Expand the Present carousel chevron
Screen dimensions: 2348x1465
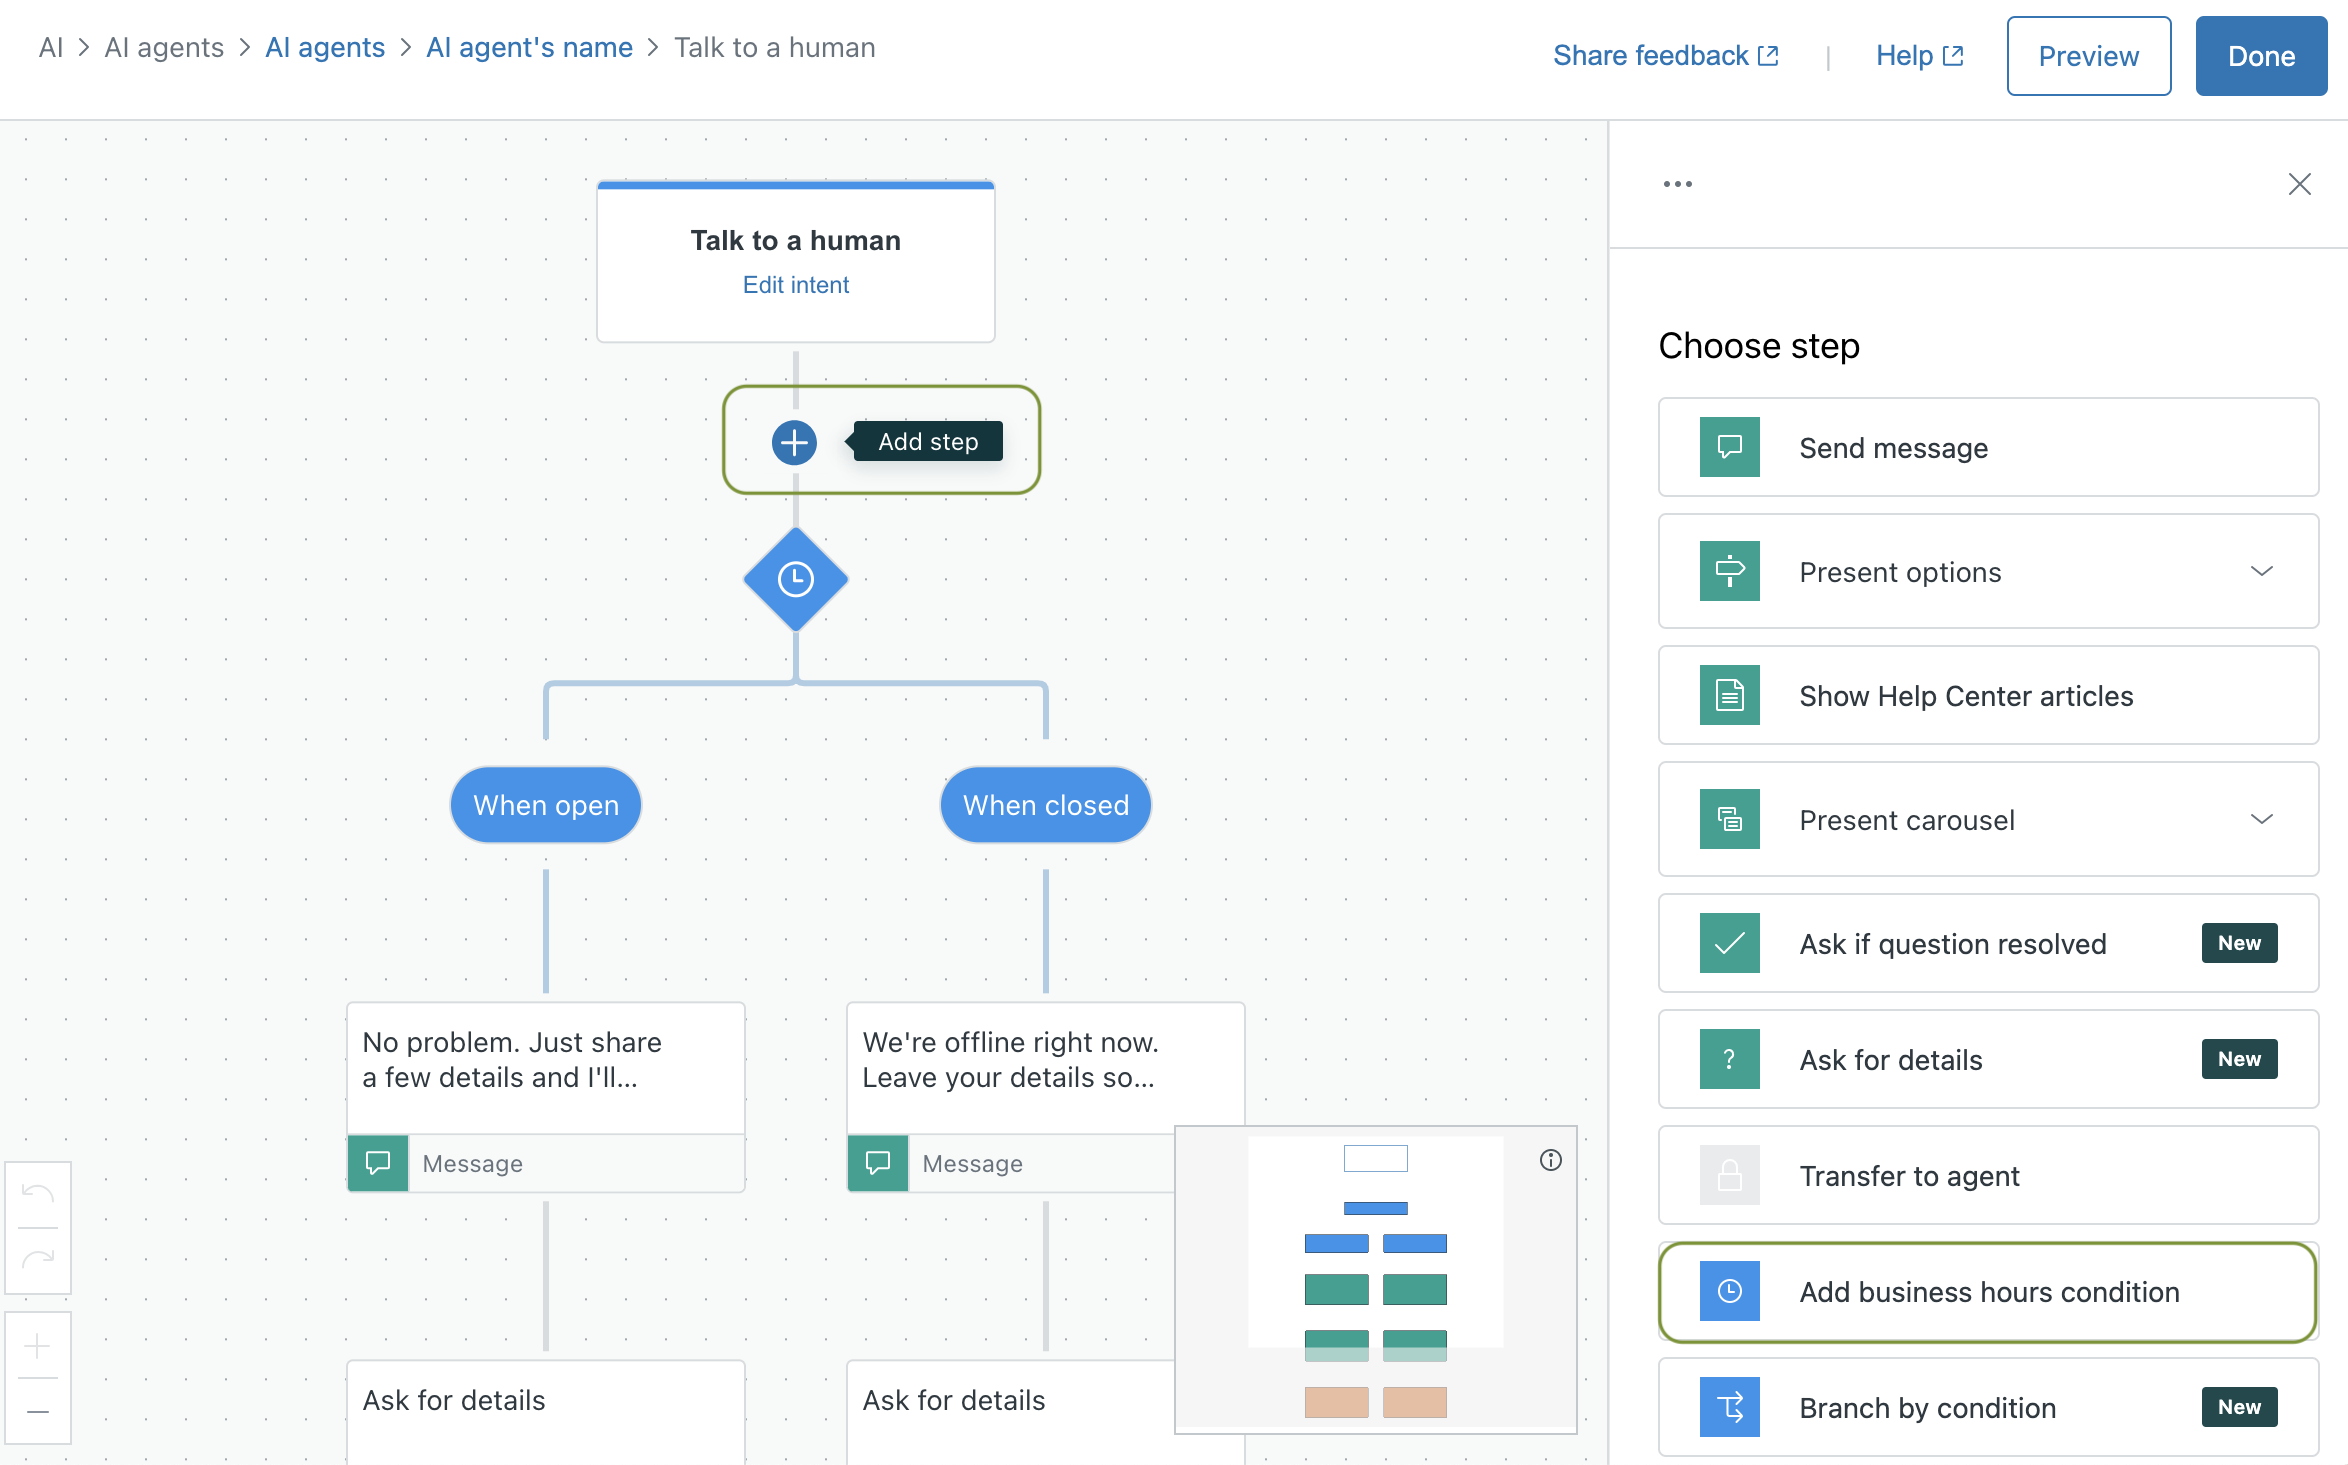2261,819
